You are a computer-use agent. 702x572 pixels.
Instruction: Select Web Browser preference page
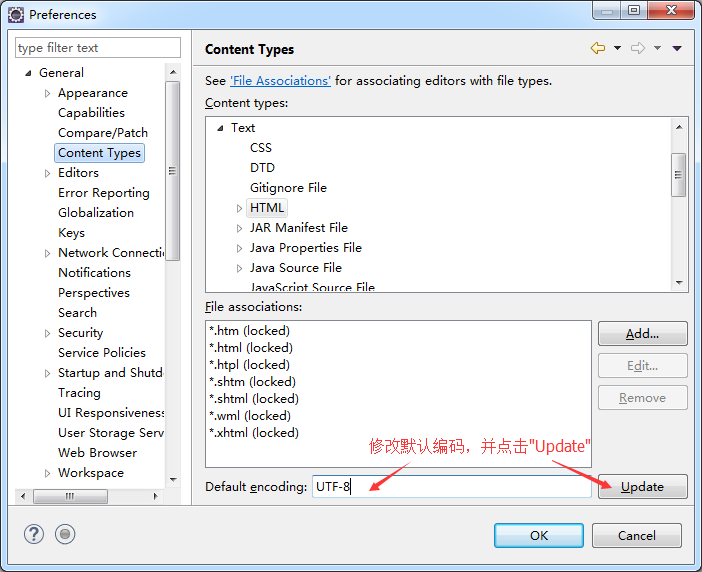pos(98,453)
